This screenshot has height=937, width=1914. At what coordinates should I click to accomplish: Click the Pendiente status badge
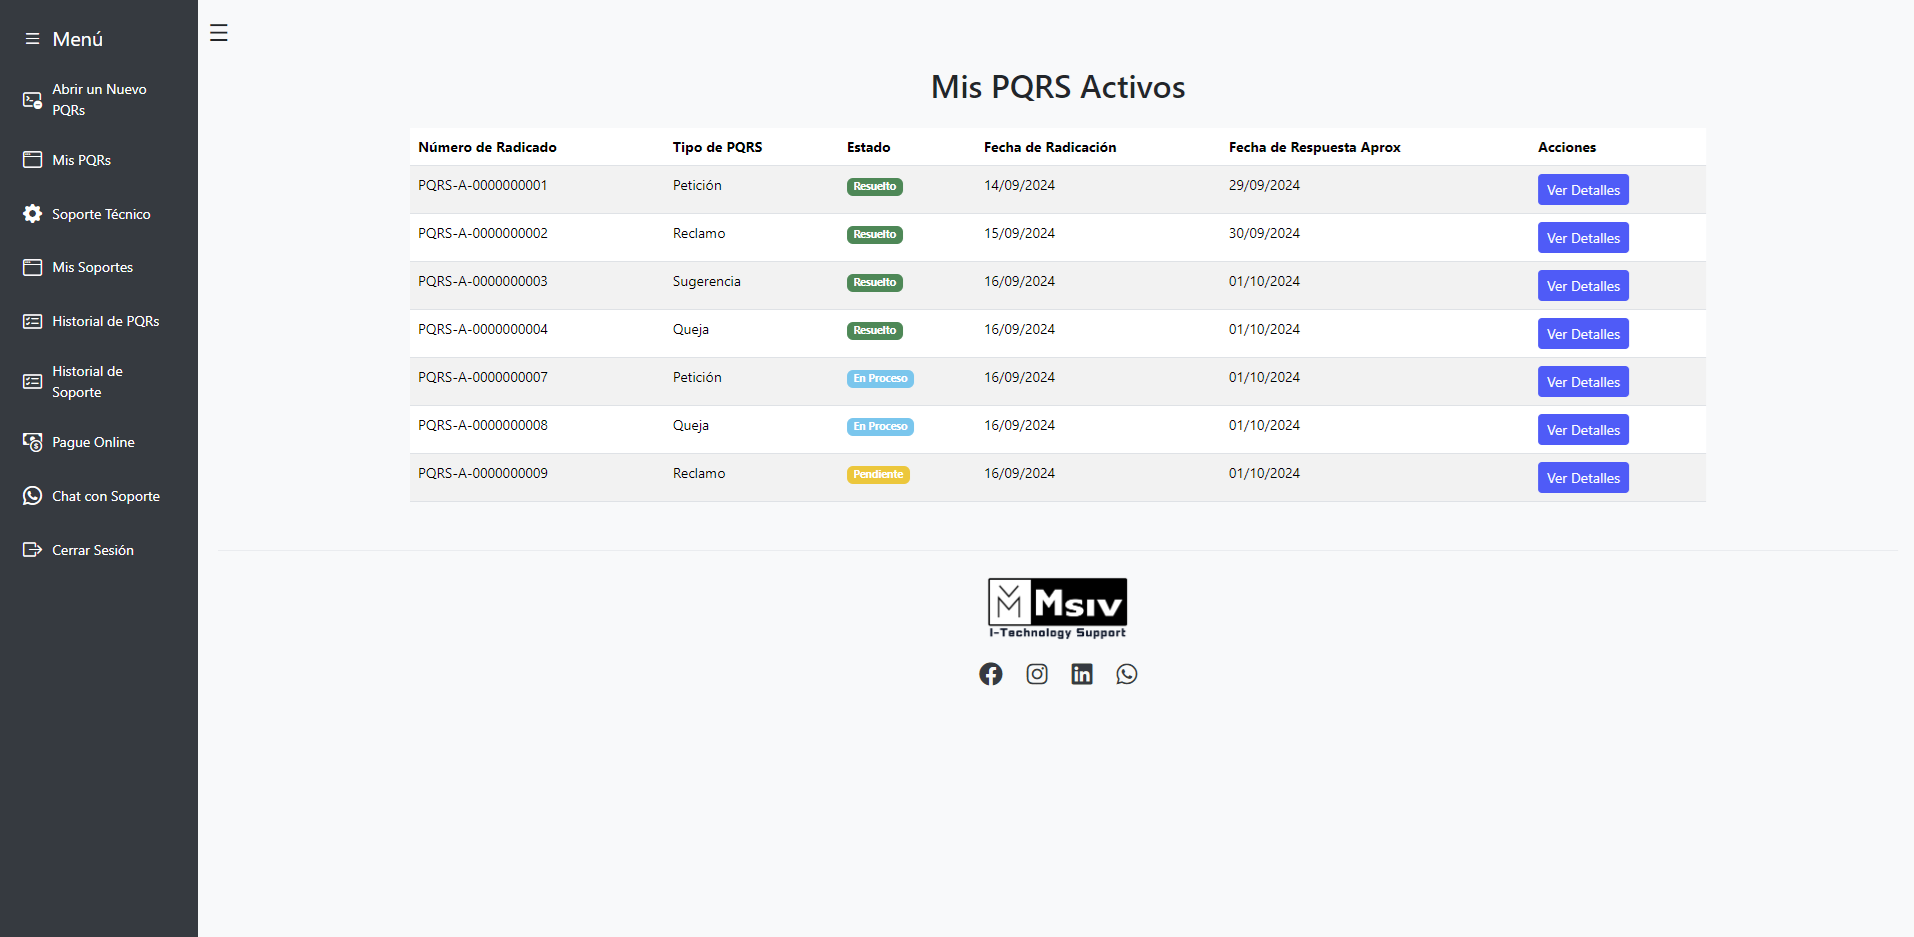(878, 475)
